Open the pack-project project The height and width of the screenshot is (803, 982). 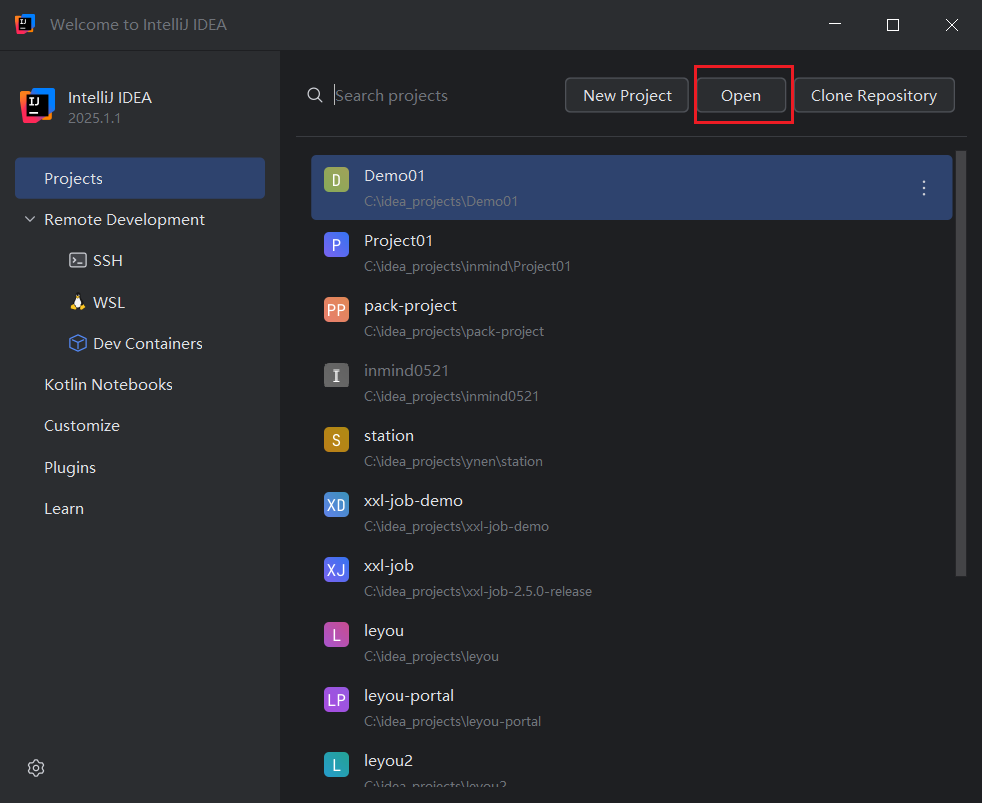631,318
